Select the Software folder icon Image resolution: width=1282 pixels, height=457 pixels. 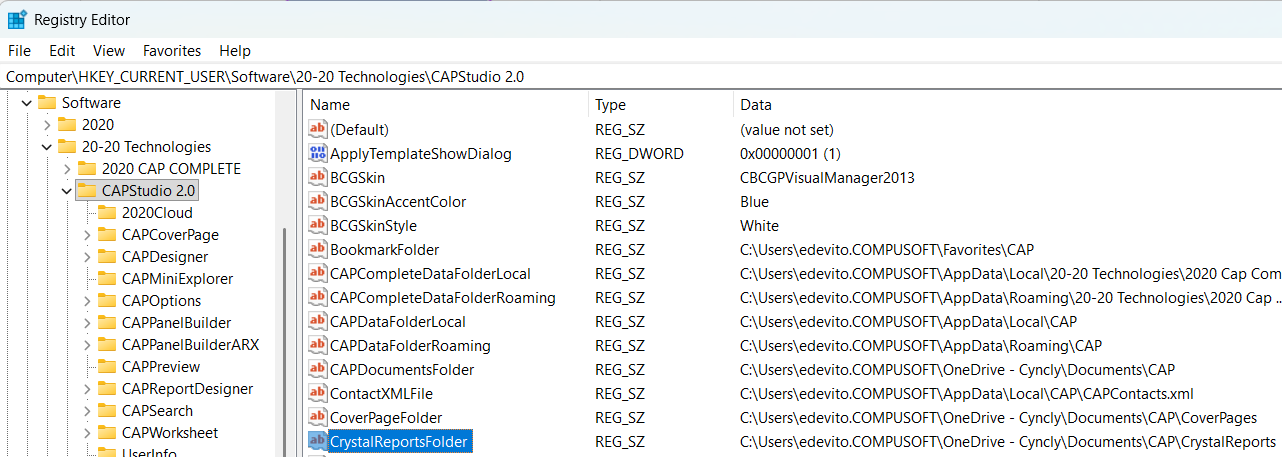[x=47, y=102]
